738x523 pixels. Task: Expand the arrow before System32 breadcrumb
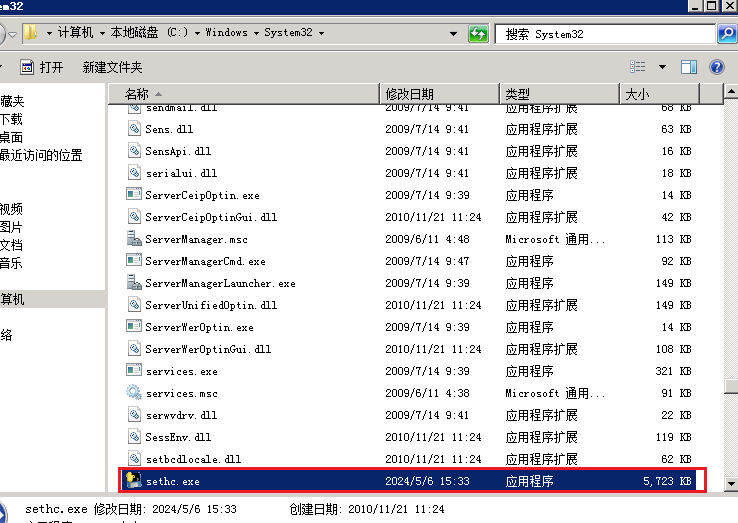click(x=257, y=33)
